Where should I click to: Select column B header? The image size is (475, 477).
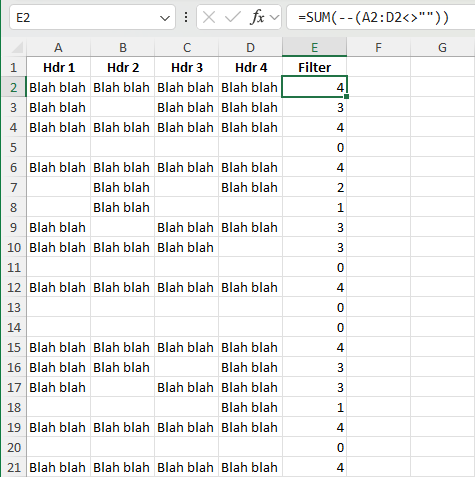coord(123,48)
